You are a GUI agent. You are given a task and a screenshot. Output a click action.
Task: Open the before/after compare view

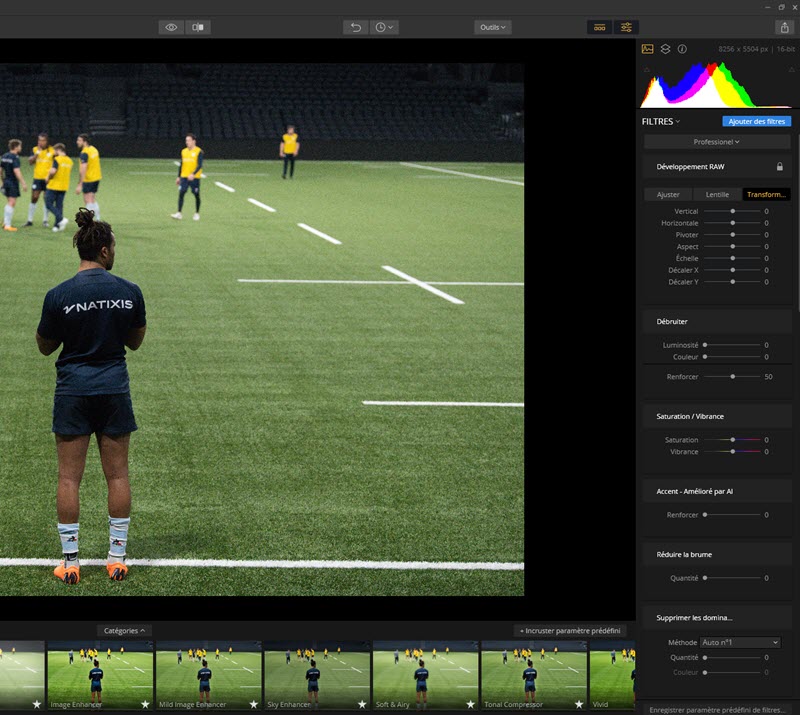pyautogui.click(x=198, y=27)
